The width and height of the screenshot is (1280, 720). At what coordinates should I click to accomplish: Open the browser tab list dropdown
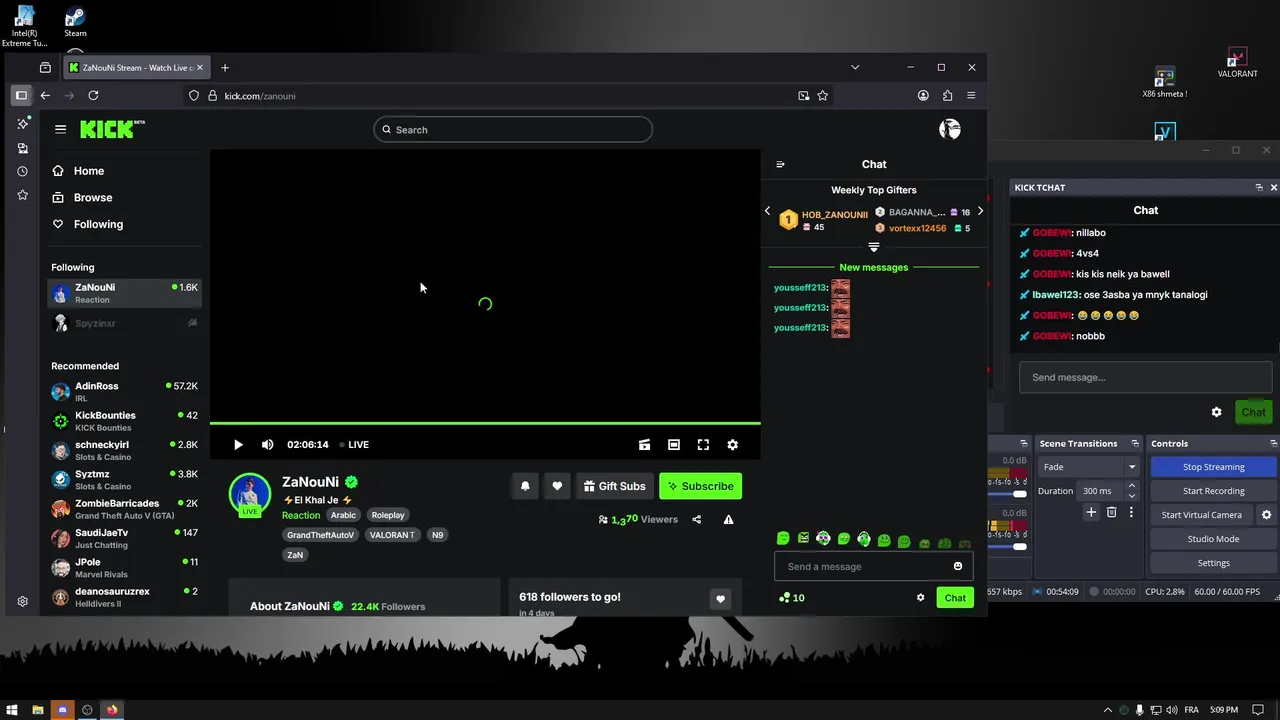[x=855, y=67]
